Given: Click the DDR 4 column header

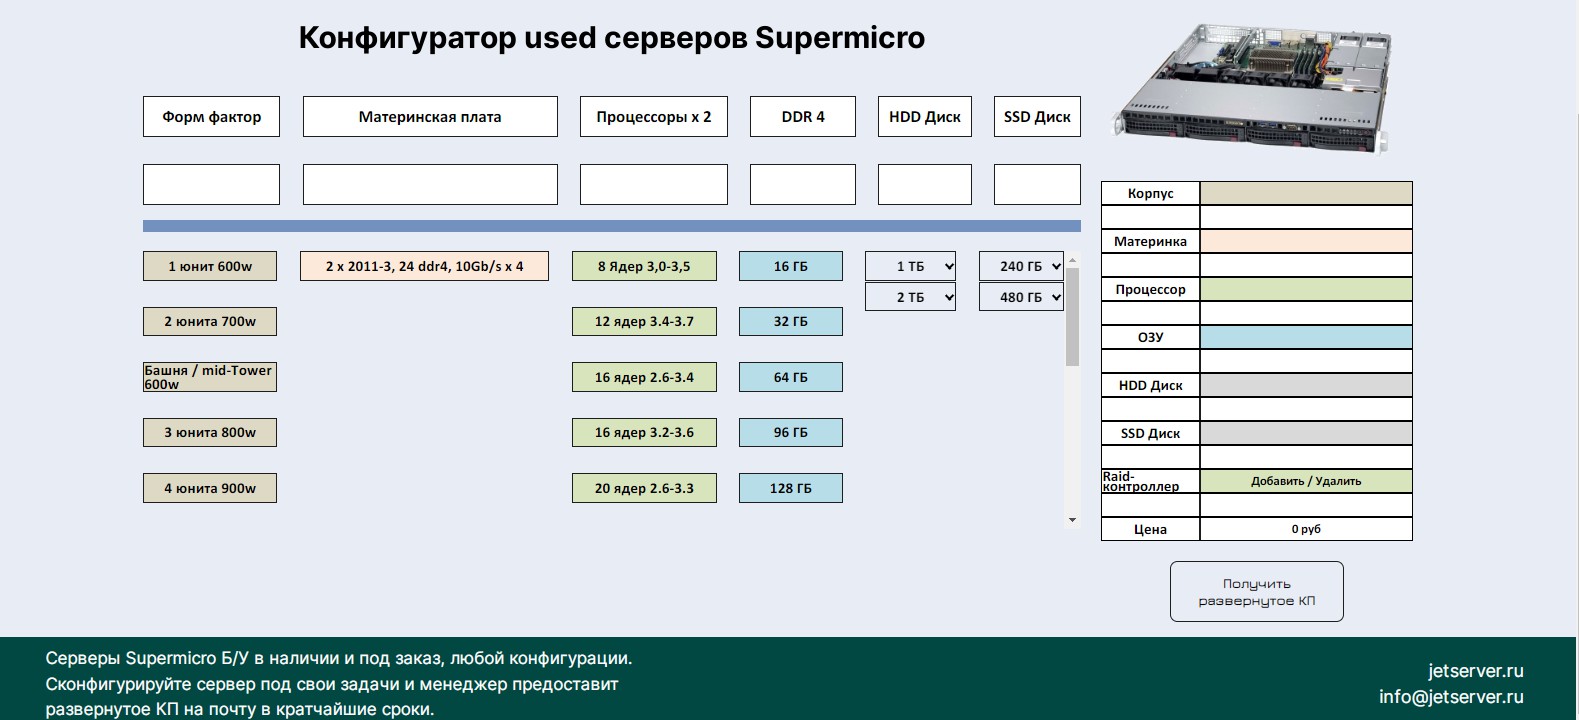Looking at the screenshot, I should point(803,116).
